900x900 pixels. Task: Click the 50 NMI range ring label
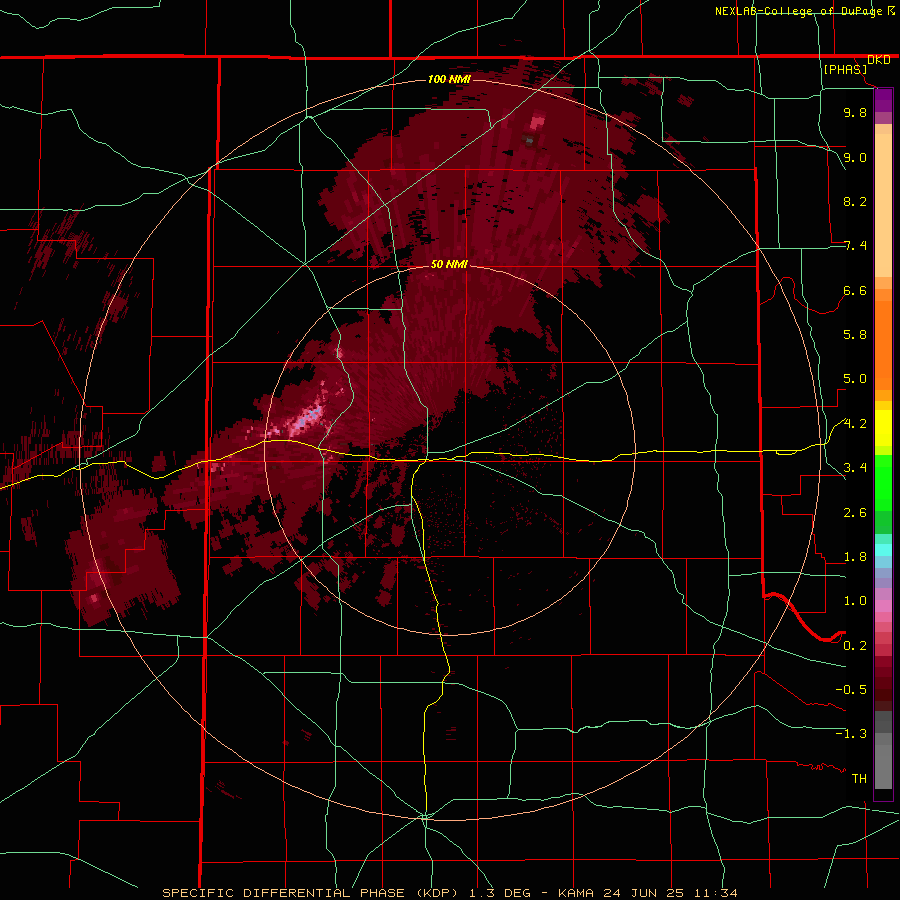tap(449, 264)
